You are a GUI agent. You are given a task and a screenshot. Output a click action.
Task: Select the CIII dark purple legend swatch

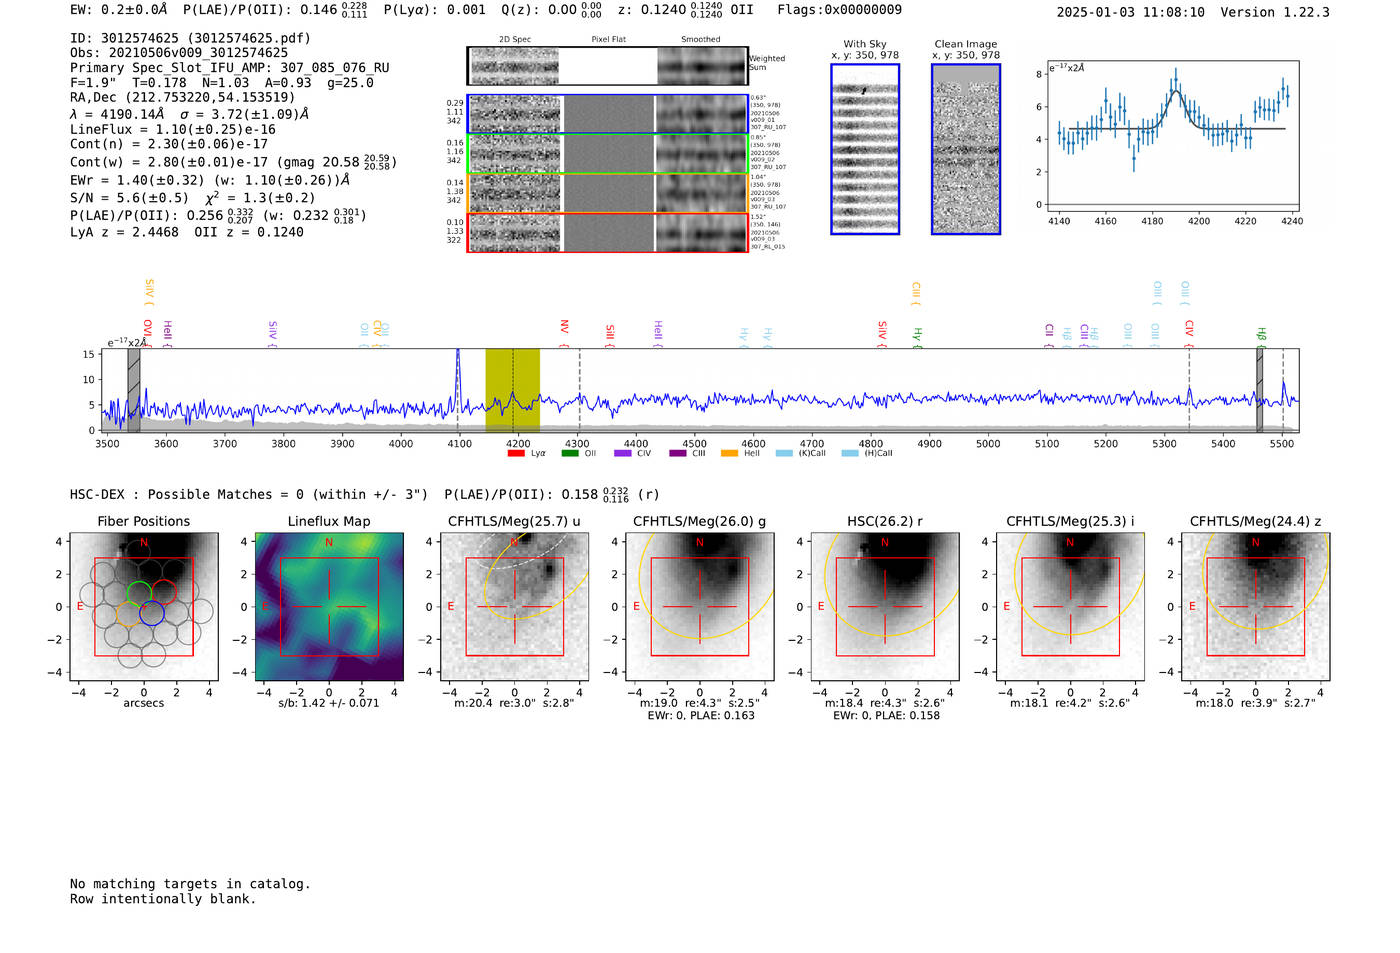point(677,453)
